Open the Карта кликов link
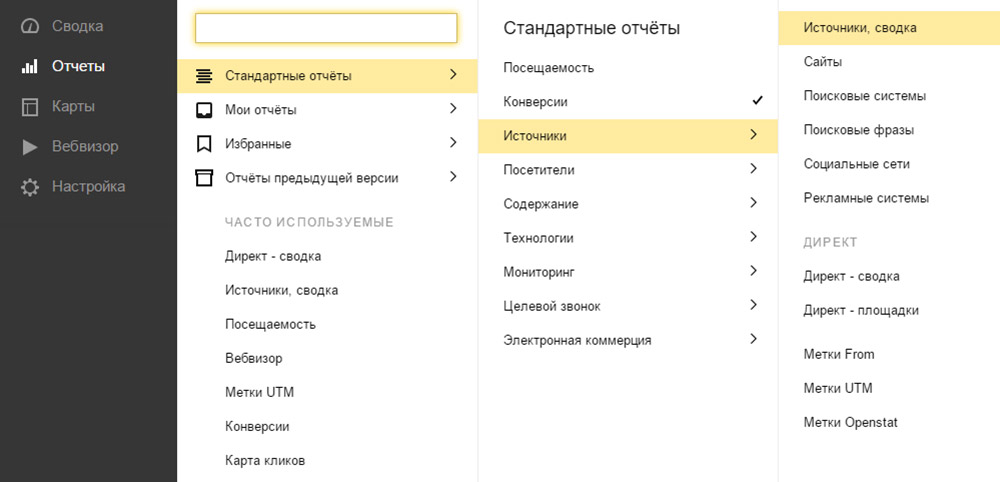 click(265, 460)
